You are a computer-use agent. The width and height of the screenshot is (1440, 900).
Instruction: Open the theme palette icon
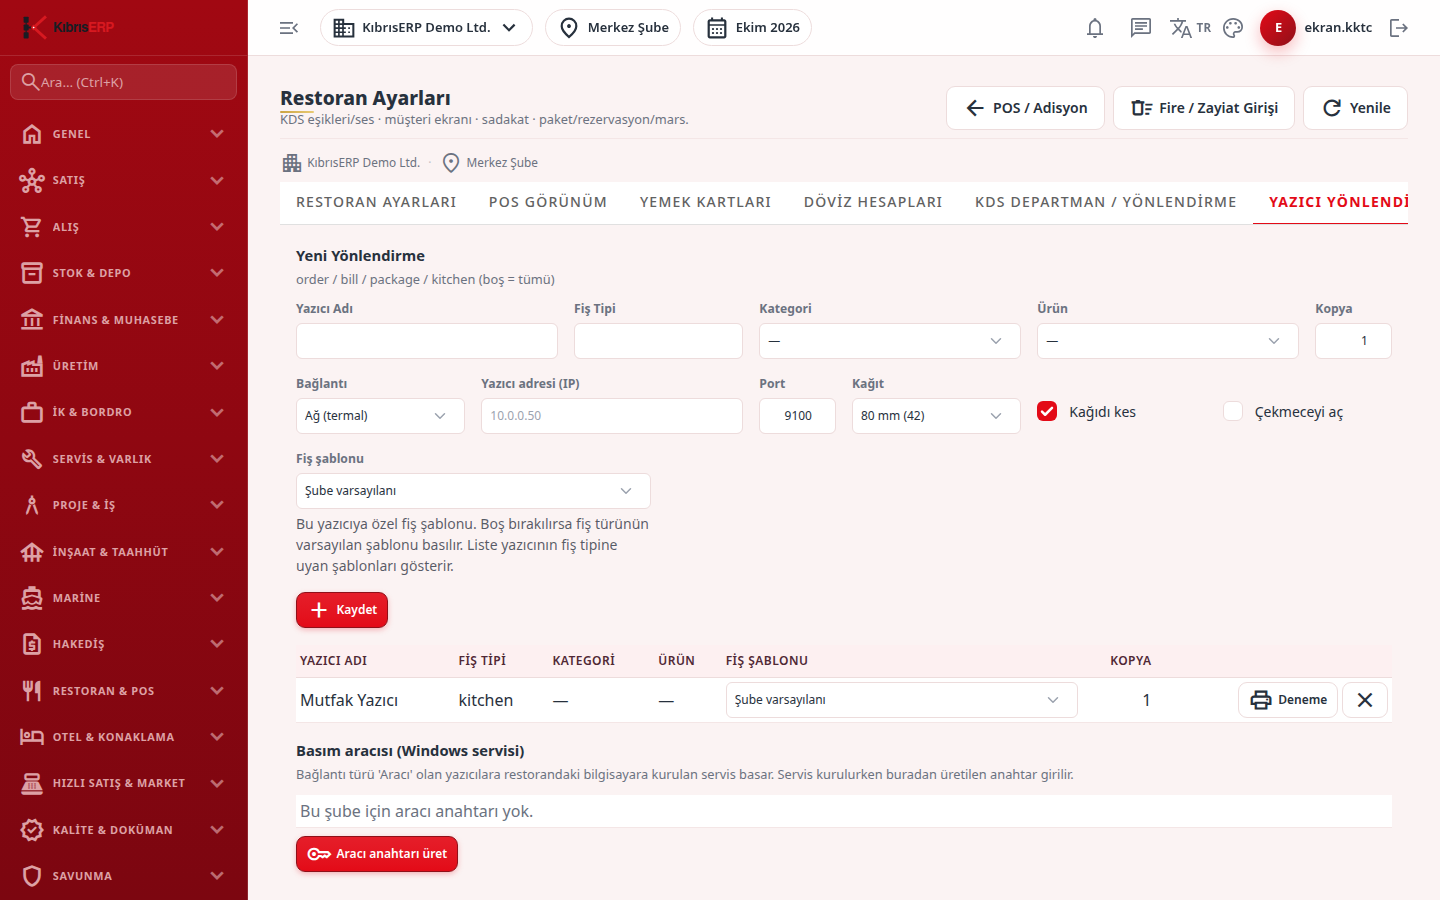click(1233, 28)
